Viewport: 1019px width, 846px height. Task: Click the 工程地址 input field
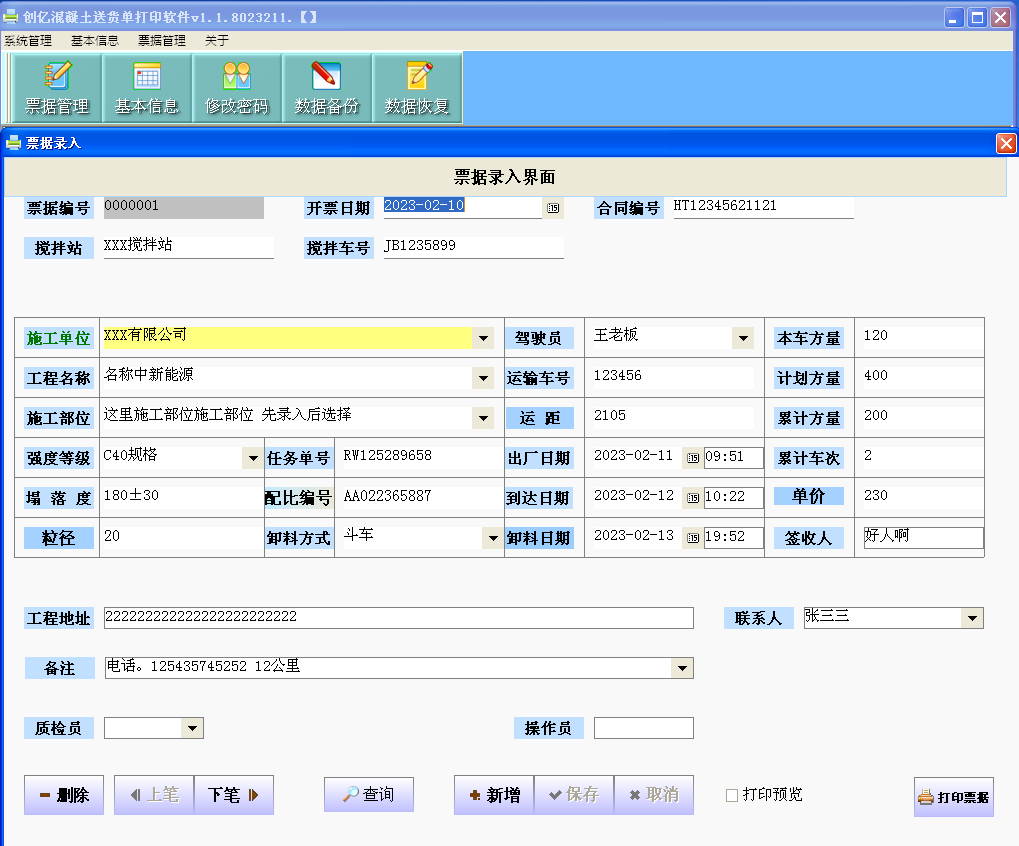click(399, 618)
